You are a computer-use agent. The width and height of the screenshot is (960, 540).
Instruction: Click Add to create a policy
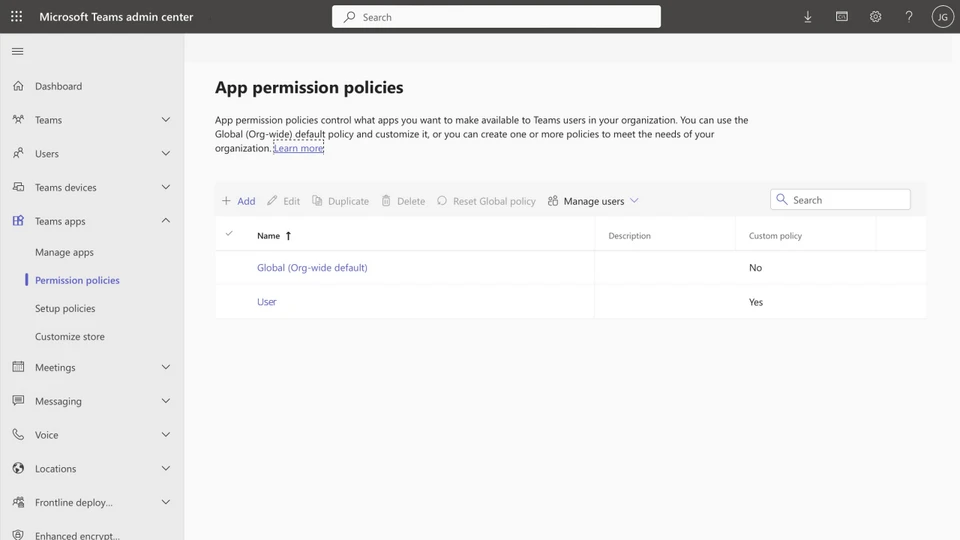(x=238, y=201)
